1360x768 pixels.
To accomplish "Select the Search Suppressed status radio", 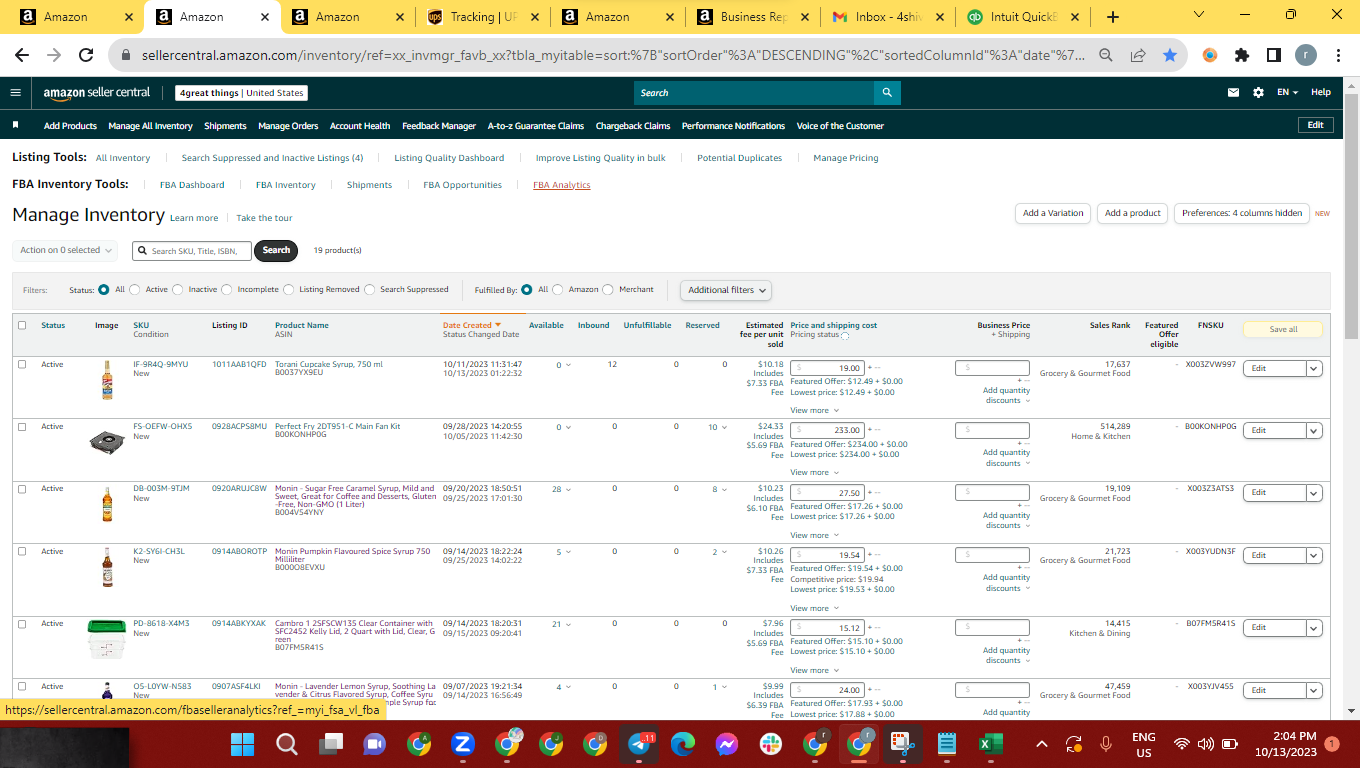I will point(370,290).
